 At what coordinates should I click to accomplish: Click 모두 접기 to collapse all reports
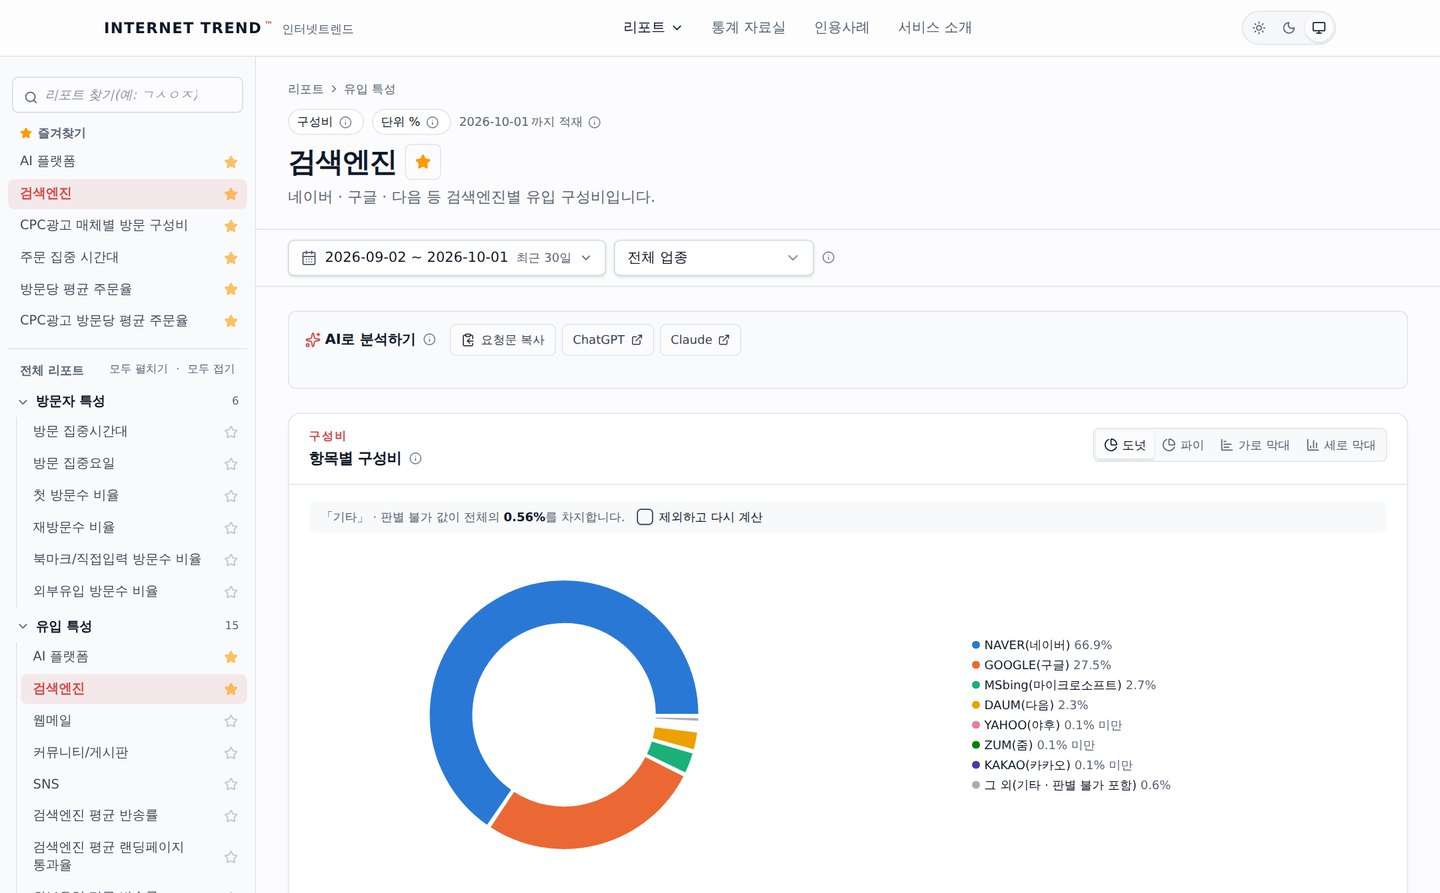(211, 369)
